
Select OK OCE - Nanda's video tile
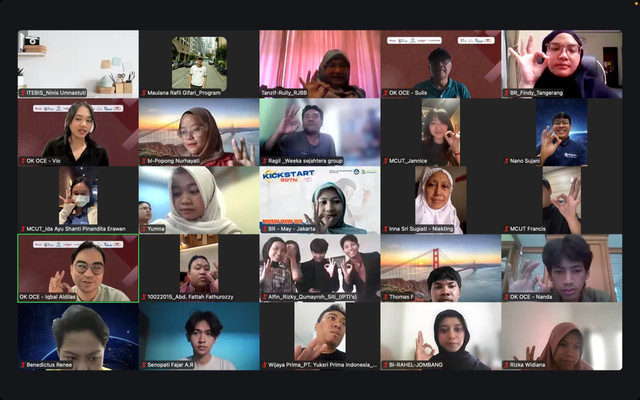coord(562,268)
